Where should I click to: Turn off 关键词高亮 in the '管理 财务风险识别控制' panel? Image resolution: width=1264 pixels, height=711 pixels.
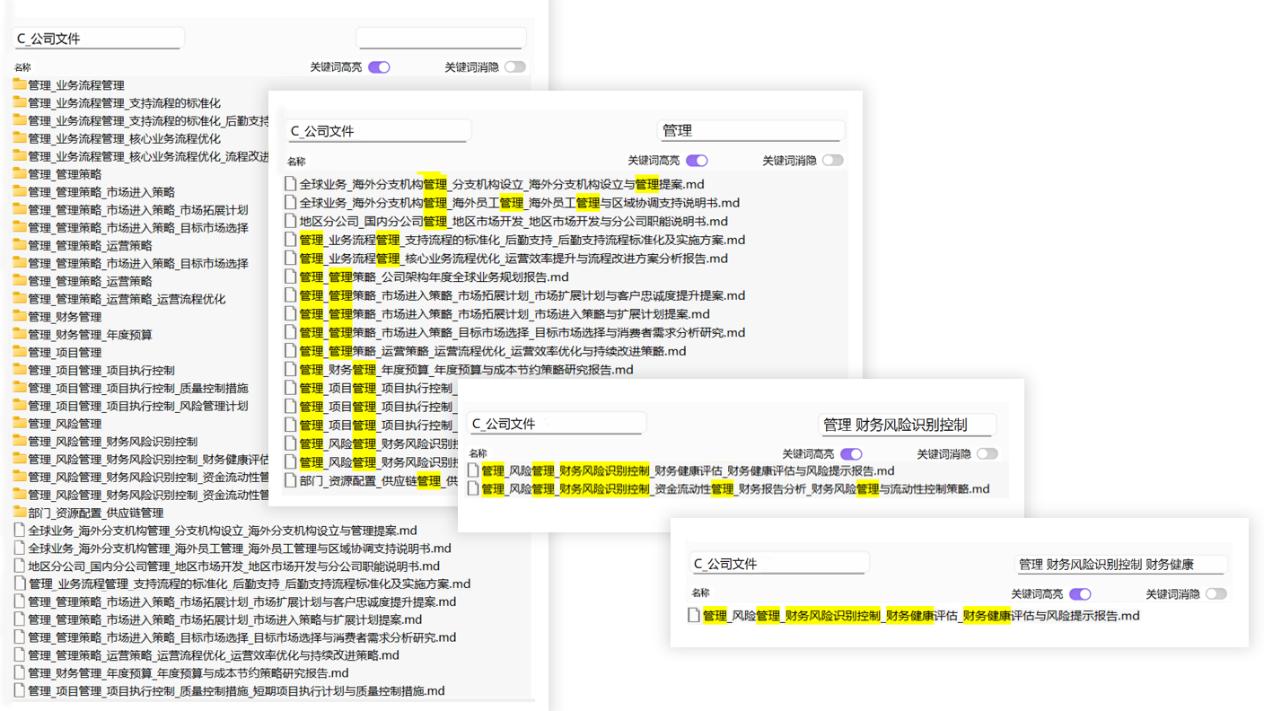(x=851, y=454)
